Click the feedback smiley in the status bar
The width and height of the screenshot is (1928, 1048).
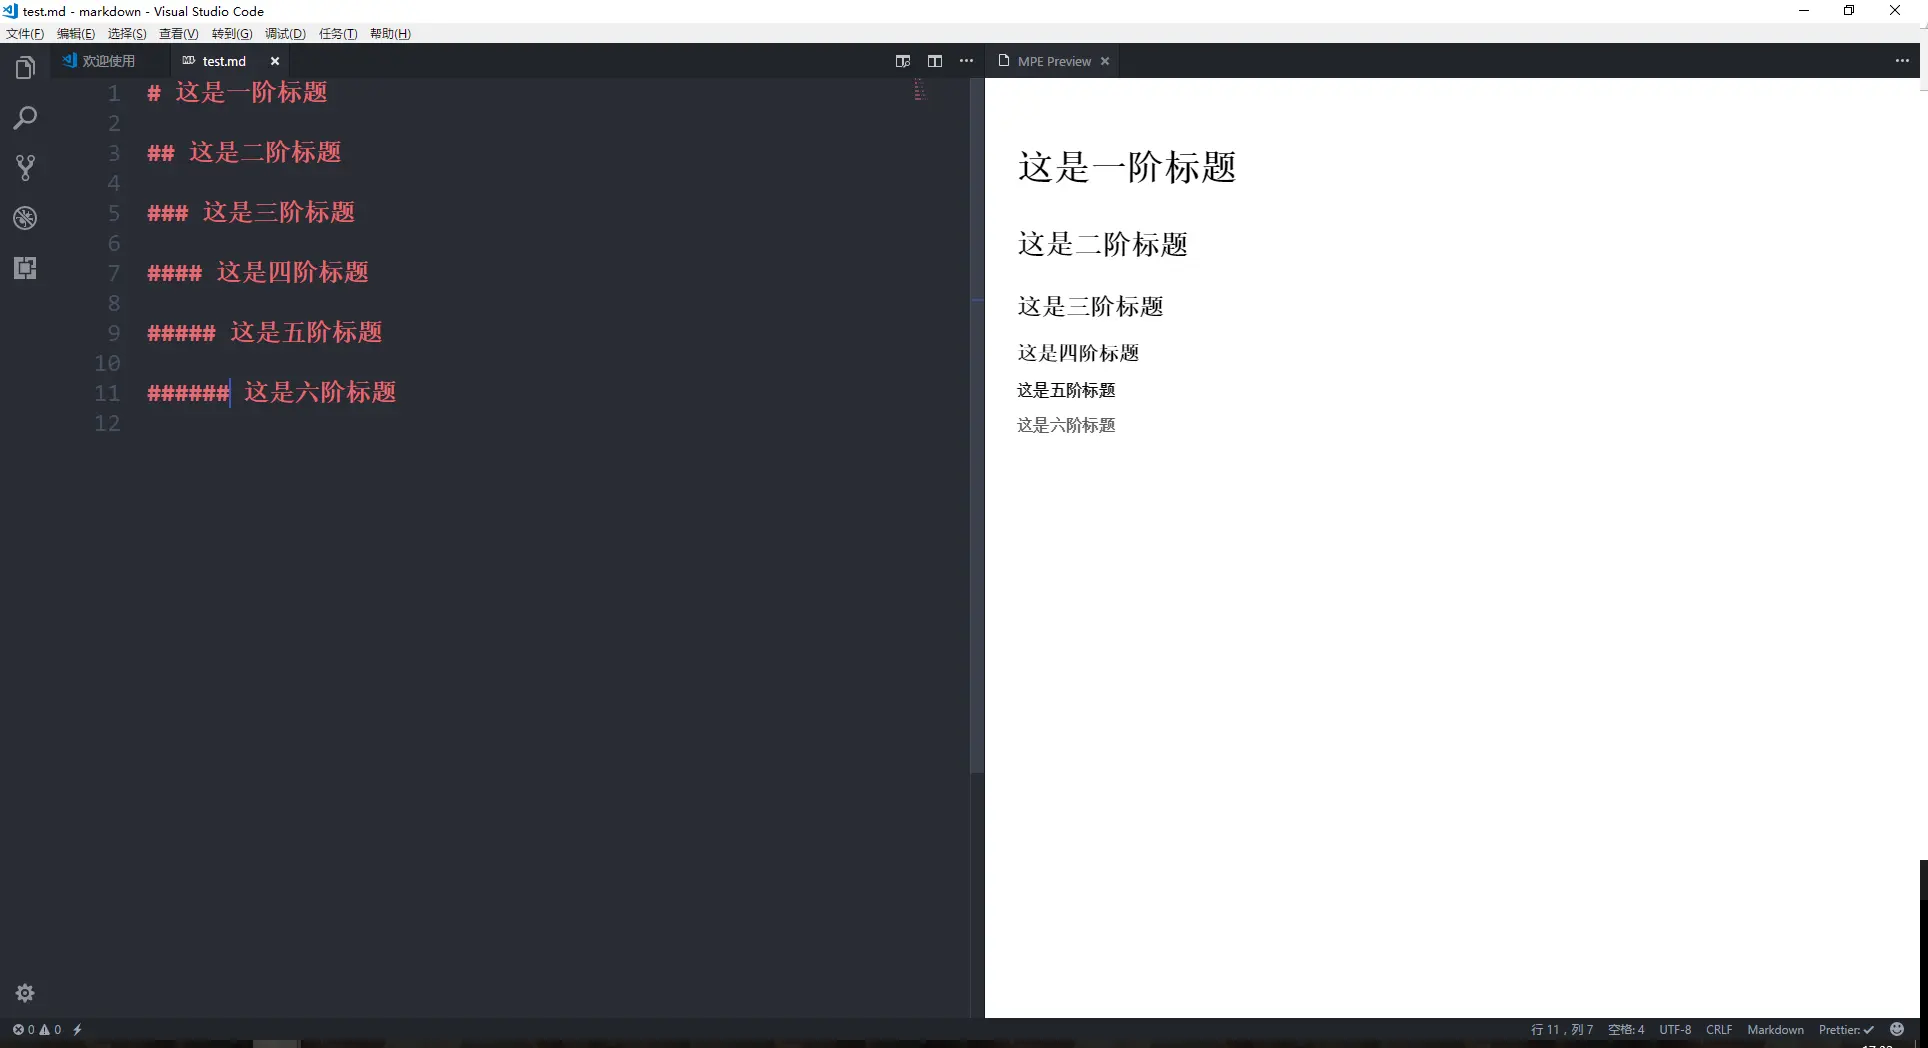1899,1030
